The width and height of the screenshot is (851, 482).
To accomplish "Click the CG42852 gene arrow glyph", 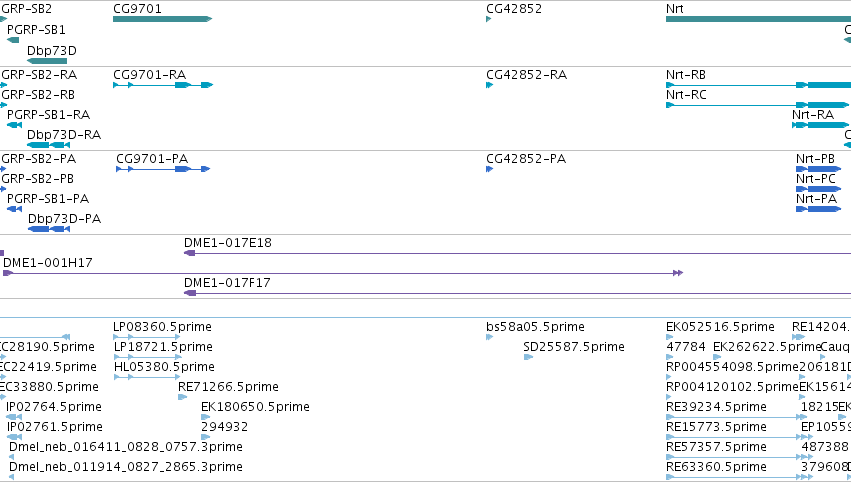I will [488, 19].
